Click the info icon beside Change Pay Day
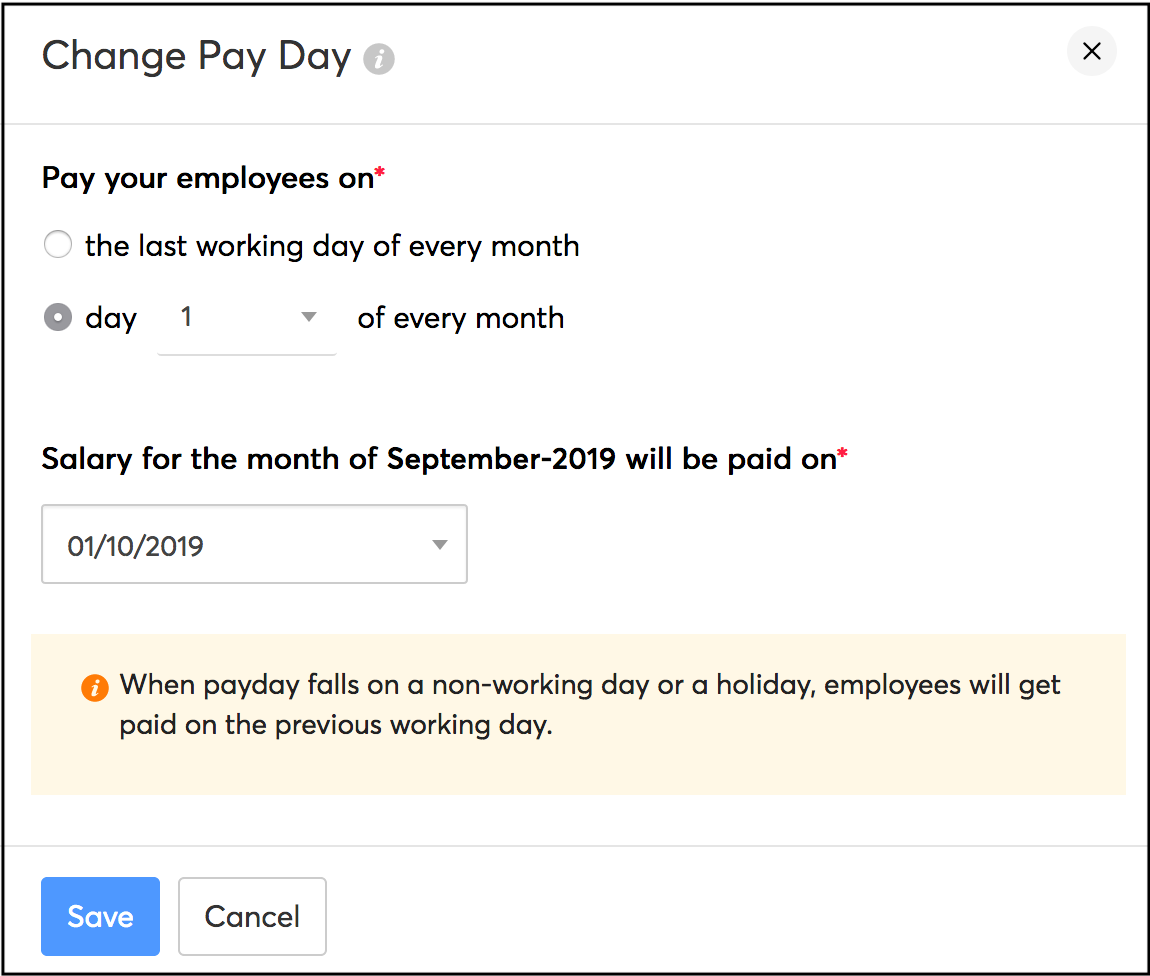 379,60
